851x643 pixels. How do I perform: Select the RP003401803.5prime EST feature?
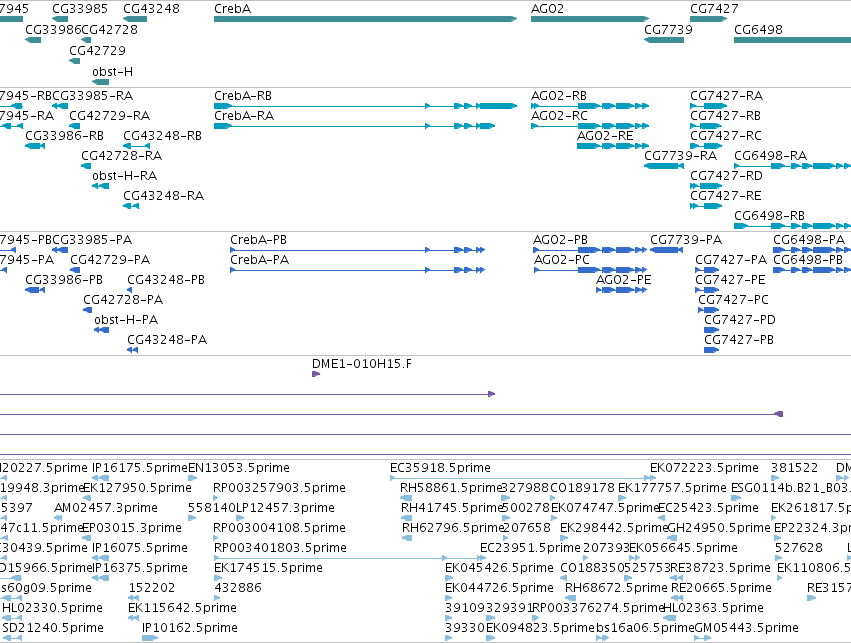(350, 558)
